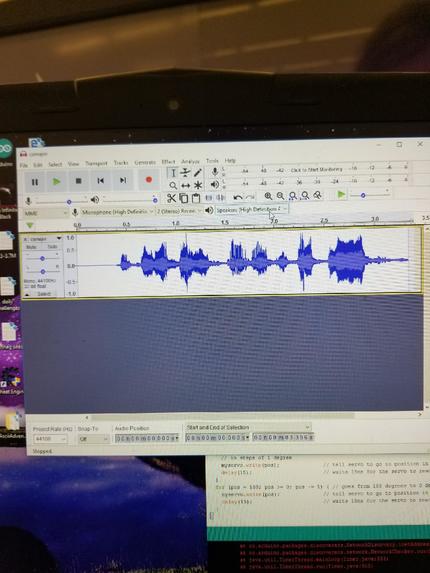Click the track Select button
Image resolution: width=430 pixels, height=573 pixels.
(44, 294)
